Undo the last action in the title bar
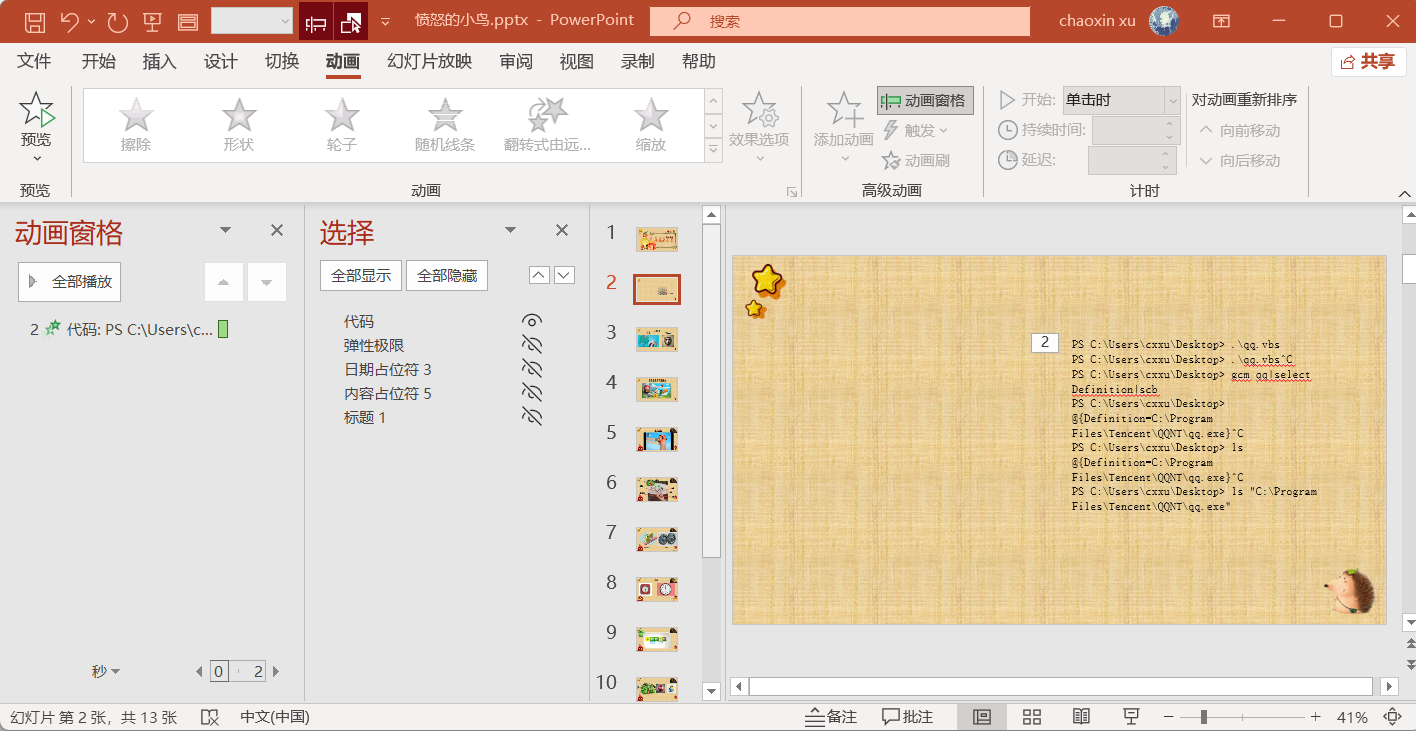The width and height of the screenshot is (1416, 731). (x=69, y=21)
